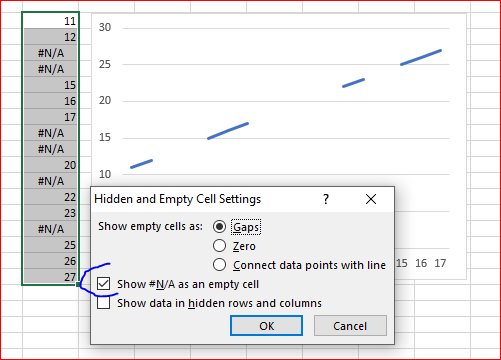Viewport: 501px width, 360px height.
Task: Open dialog help question mark
Action: coord(326,199)
